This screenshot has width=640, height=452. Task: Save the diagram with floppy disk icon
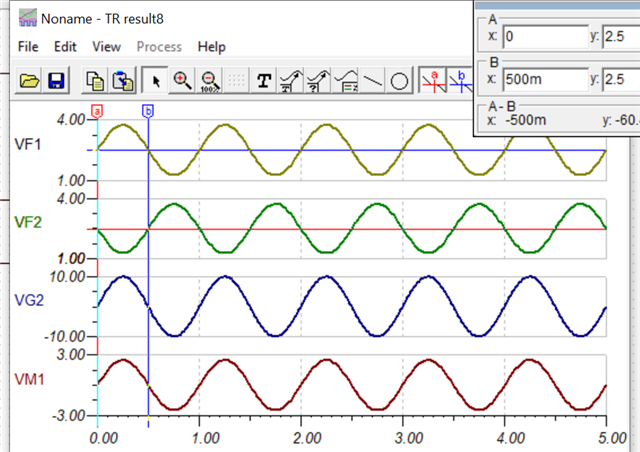pyautogui.click(x=56, y=80)
